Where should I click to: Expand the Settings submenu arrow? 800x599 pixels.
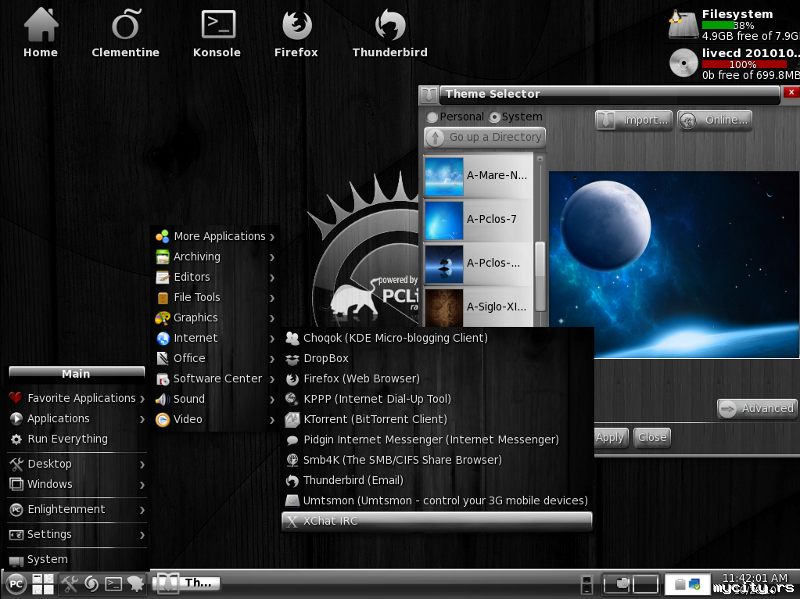pos(142,535)
